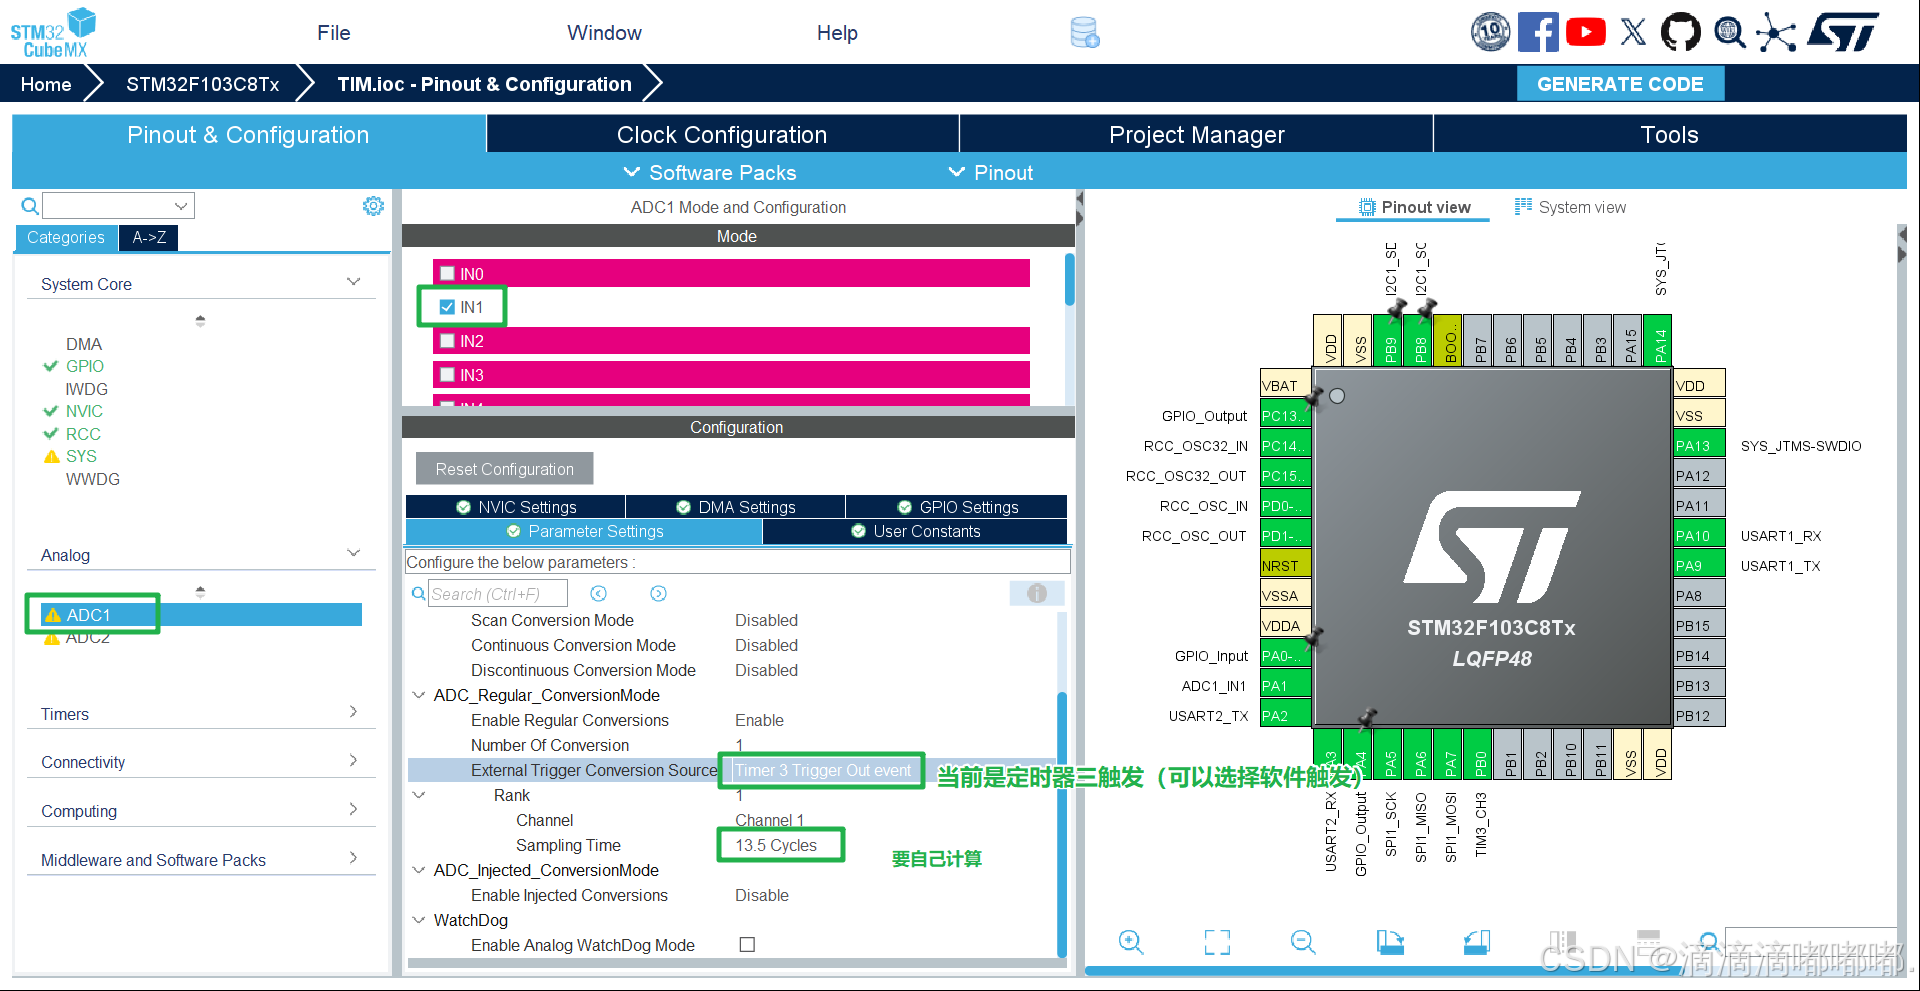Screen dimensions: 1920x991
Task: Click the PA13 pin on the chip
Action: (x=1699, y=446)
